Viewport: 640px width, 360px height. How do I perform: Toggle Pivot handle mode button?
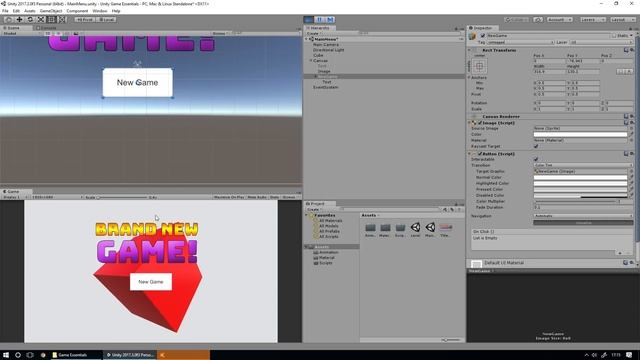[85, 19]
